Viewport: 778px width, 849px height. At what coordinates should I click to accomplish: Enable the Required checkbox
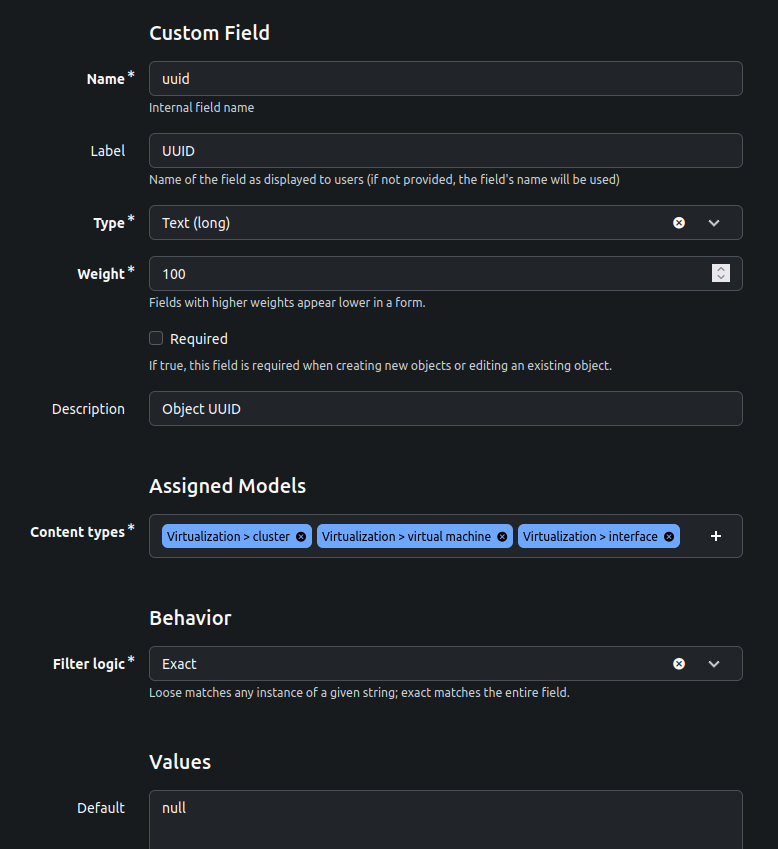(x=156, y=338)
